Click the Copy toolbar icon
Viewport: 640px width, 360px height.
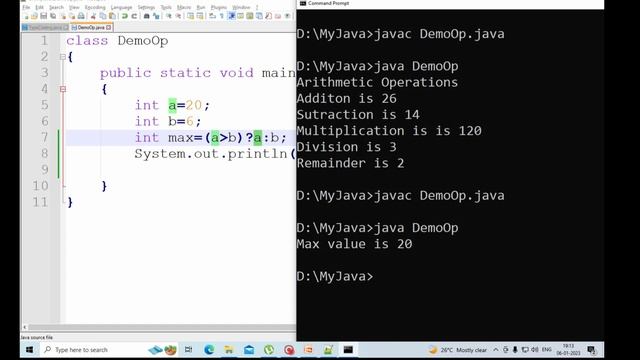[x=103, y=16]
